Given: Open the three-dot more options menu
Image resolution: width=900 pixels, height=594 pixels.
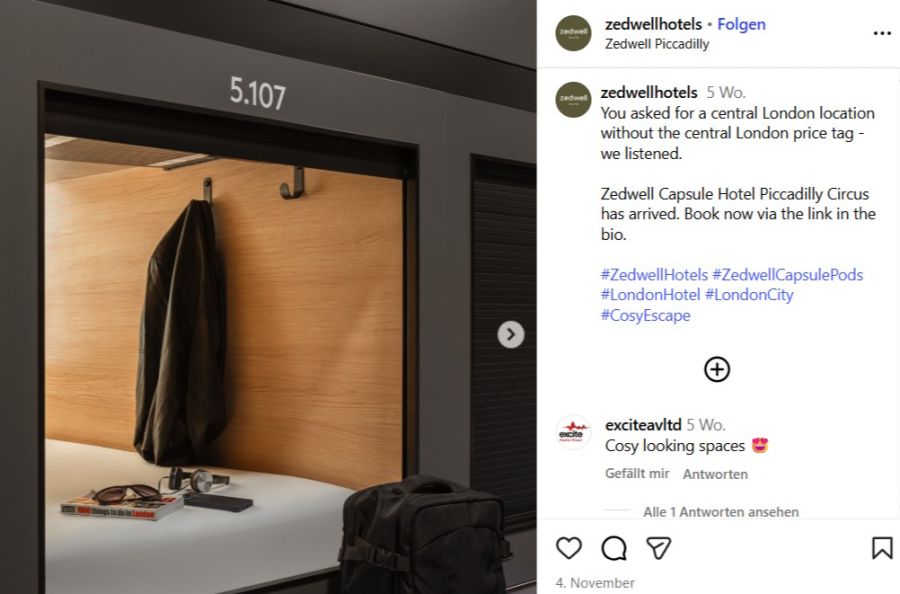Looking at the screenshot, I should click(x=882, y=33).
